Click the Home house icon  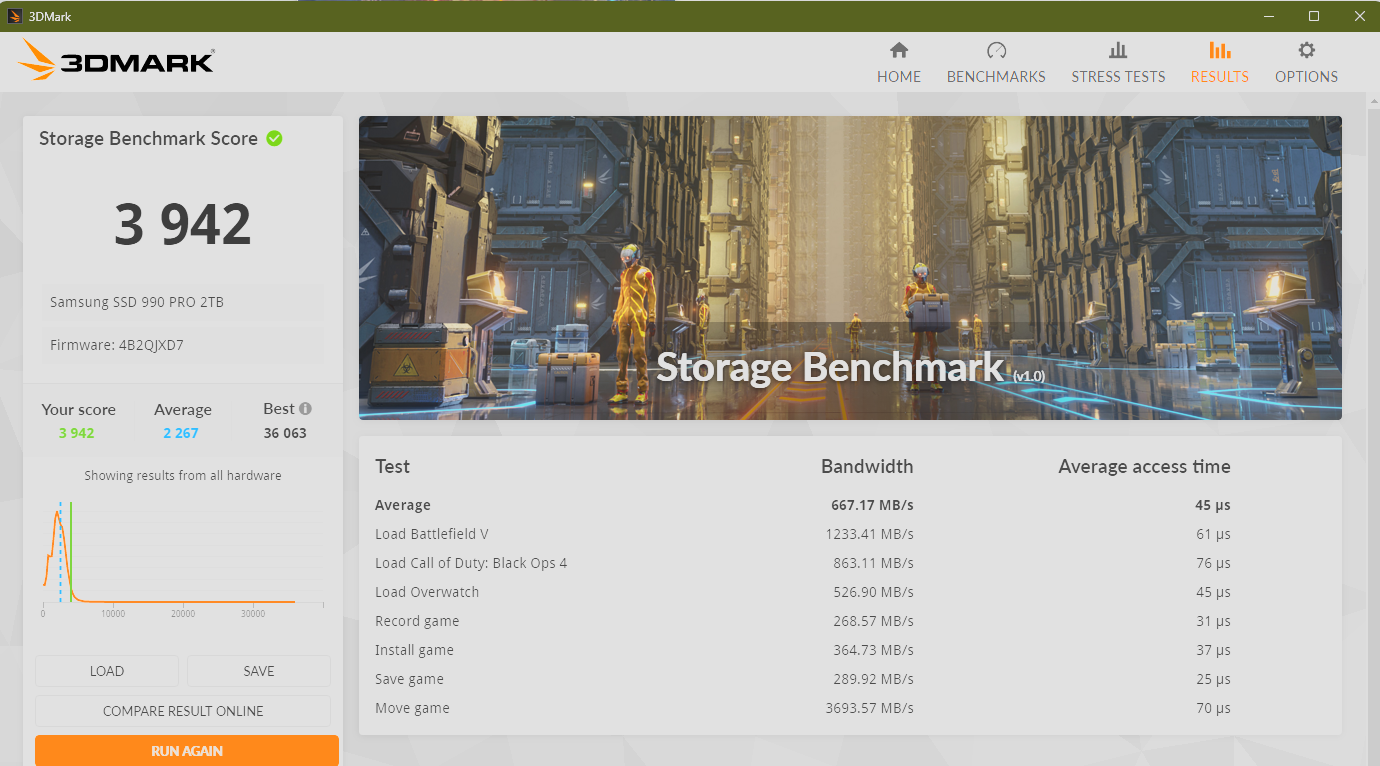tap(898, 51)
